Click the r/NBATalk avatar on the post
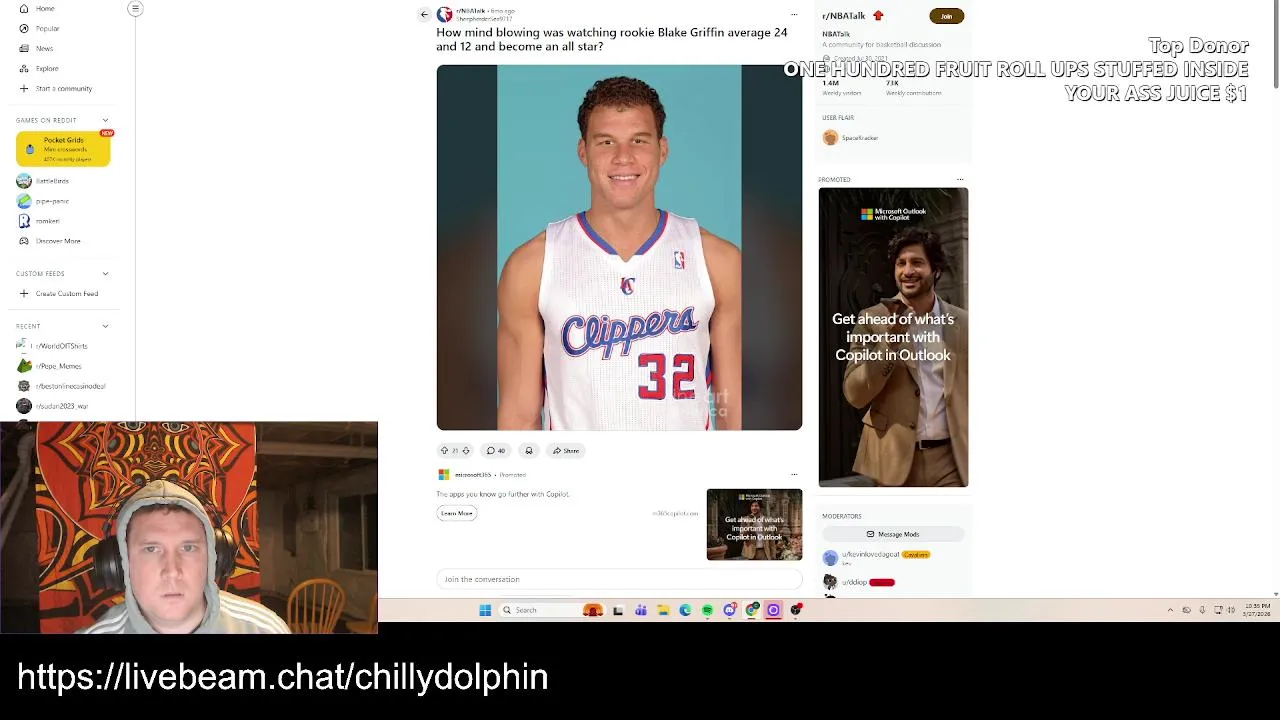The image size is (1280, 720). 444,14
